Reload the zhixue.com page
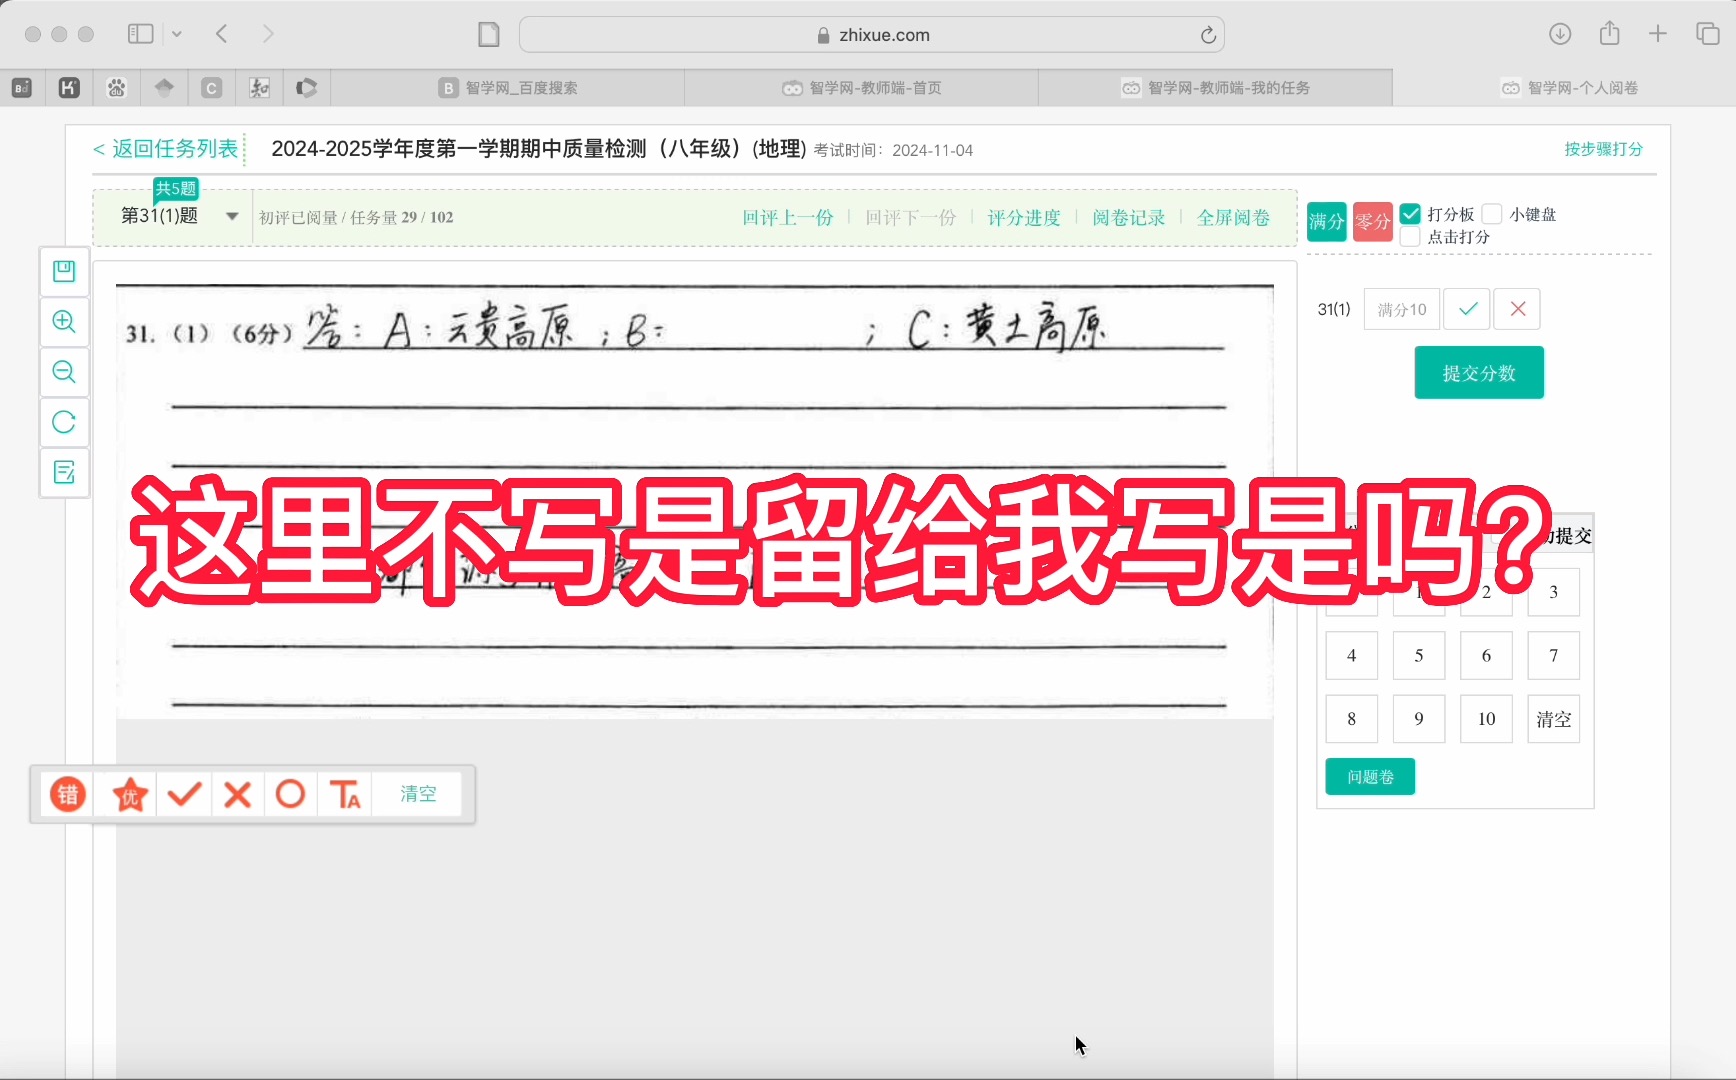Viewport: 1736px width, 1080px height. point(1208,35)
